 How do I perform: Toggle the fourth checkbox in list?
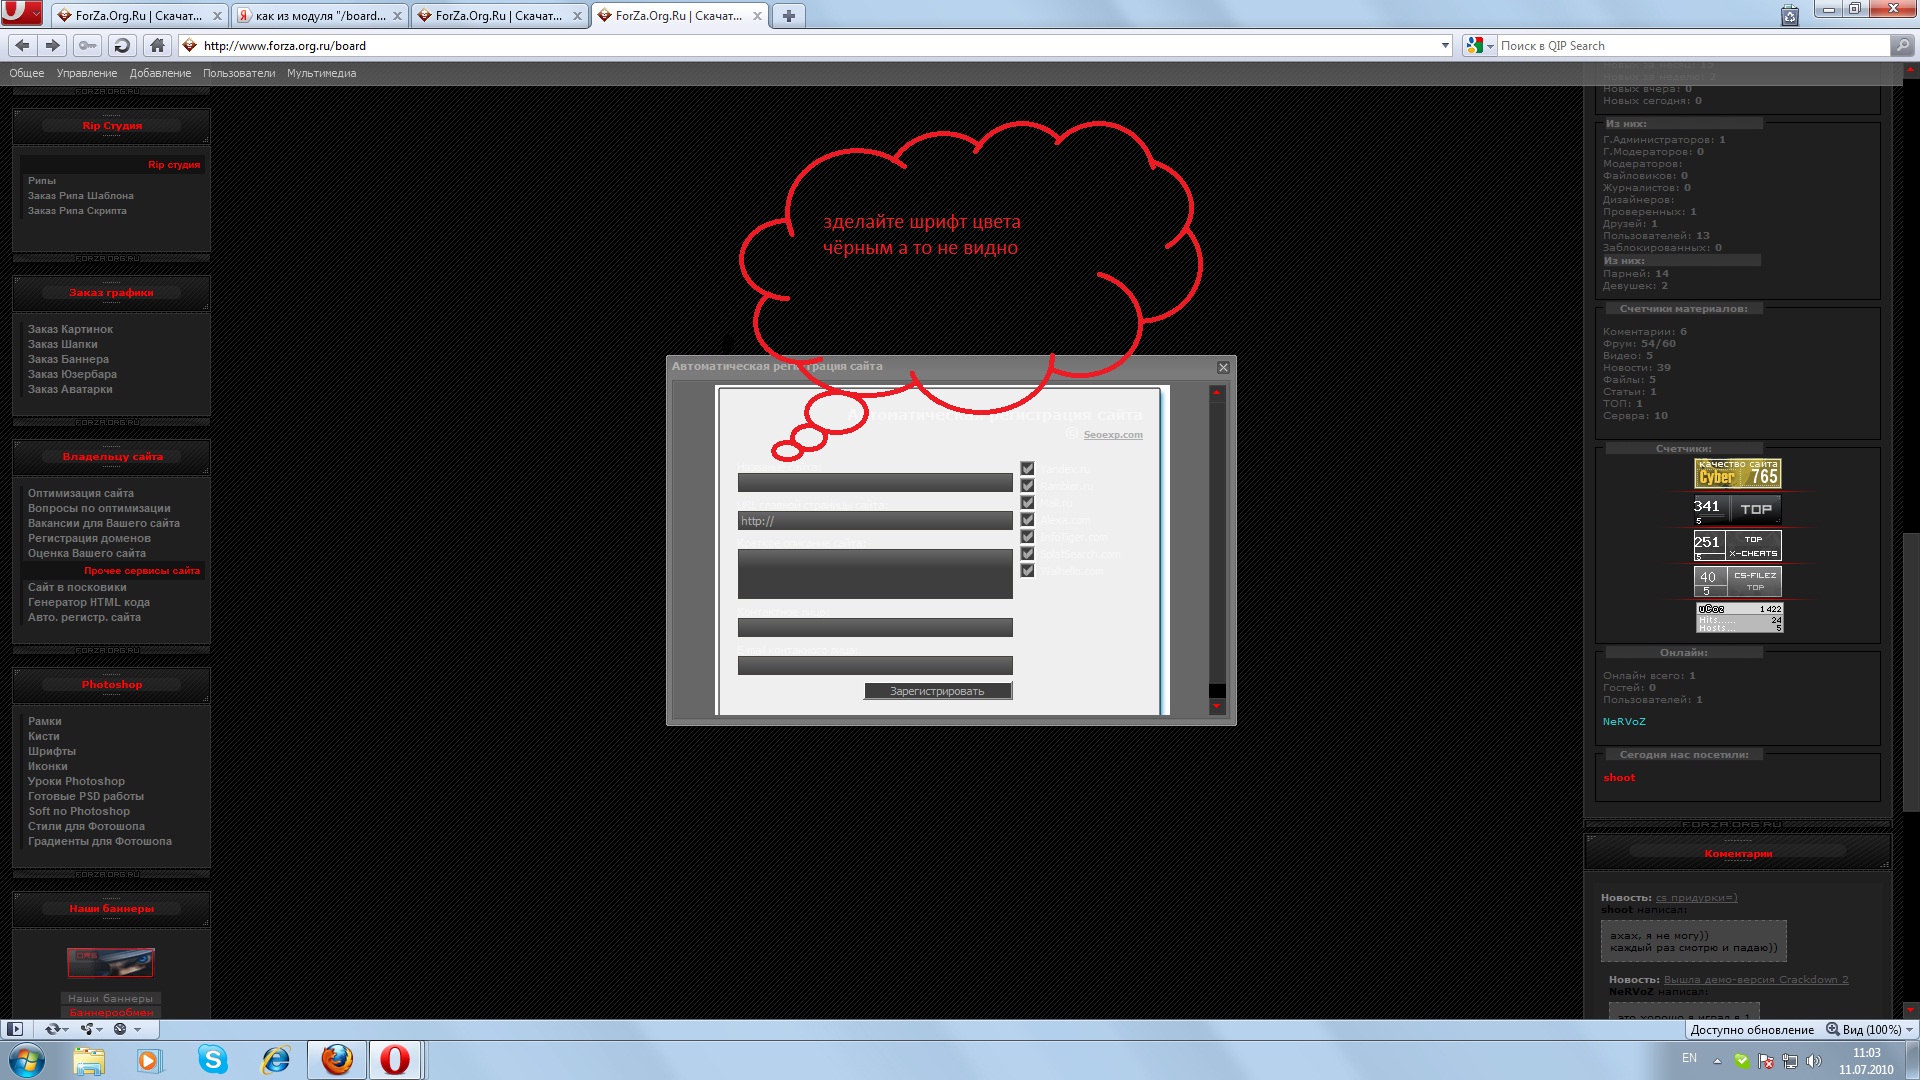tap(1027, 519)
